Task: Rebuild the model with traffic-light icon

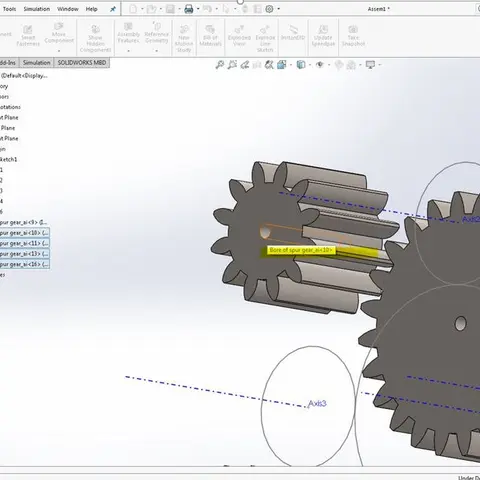Action: click(x=245, y=9)
